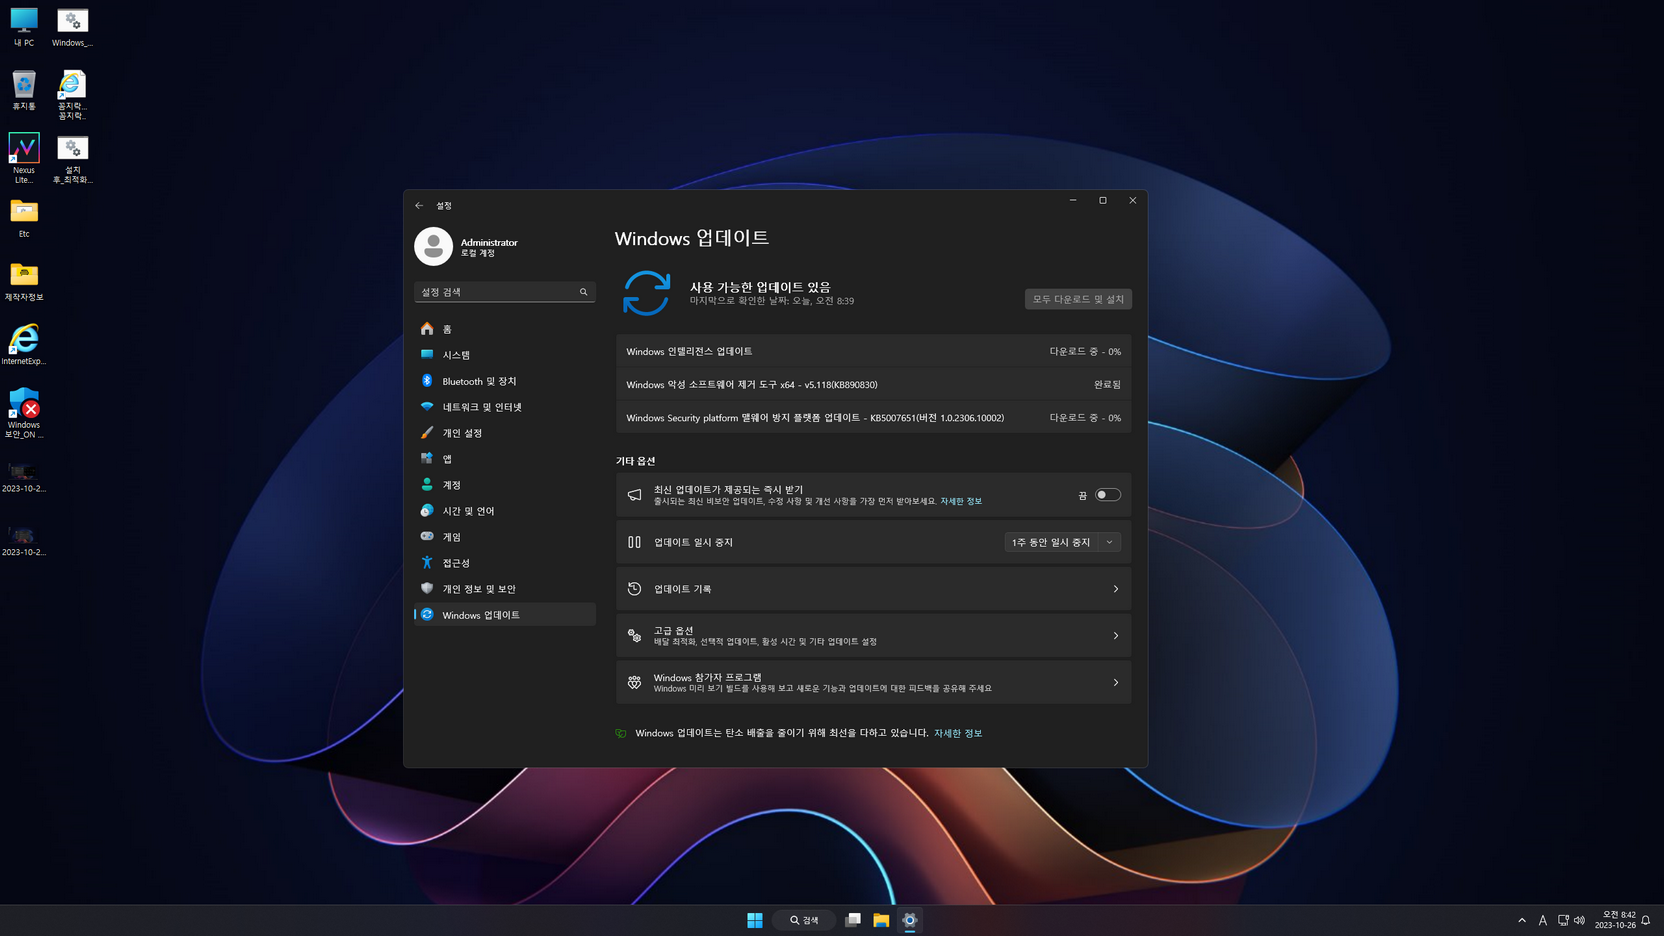The width and height of the screenshot is (1664, 936).
Task: Expand the 업데이트 기록 row chevron
Action: [1116, 589]
